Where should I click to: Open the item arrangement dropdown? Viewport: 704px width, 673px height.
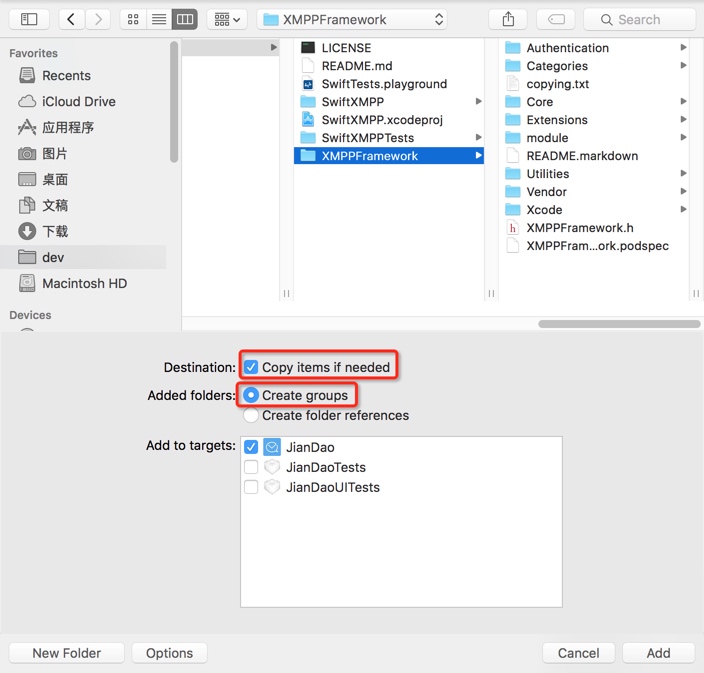tap(227, 19)
